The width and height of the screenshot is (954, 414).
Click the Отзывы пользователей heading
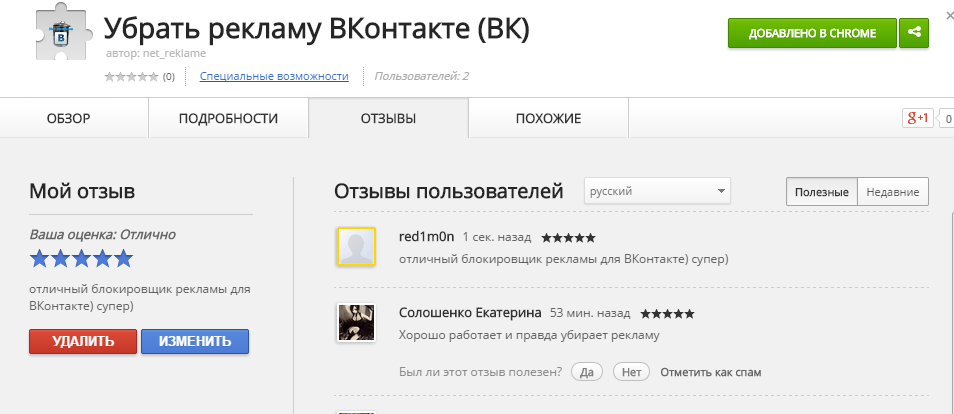point(448,191)
